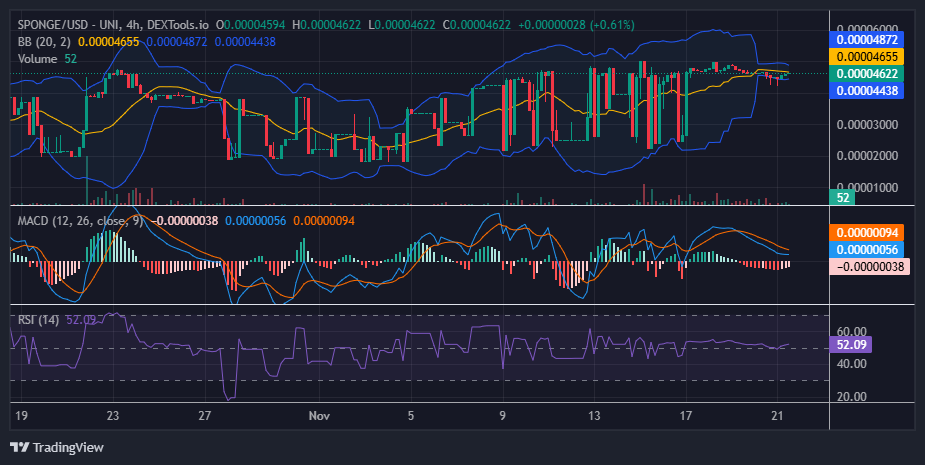Click the orange 0.00000094 MACD signal tag

tap(867, 232)
